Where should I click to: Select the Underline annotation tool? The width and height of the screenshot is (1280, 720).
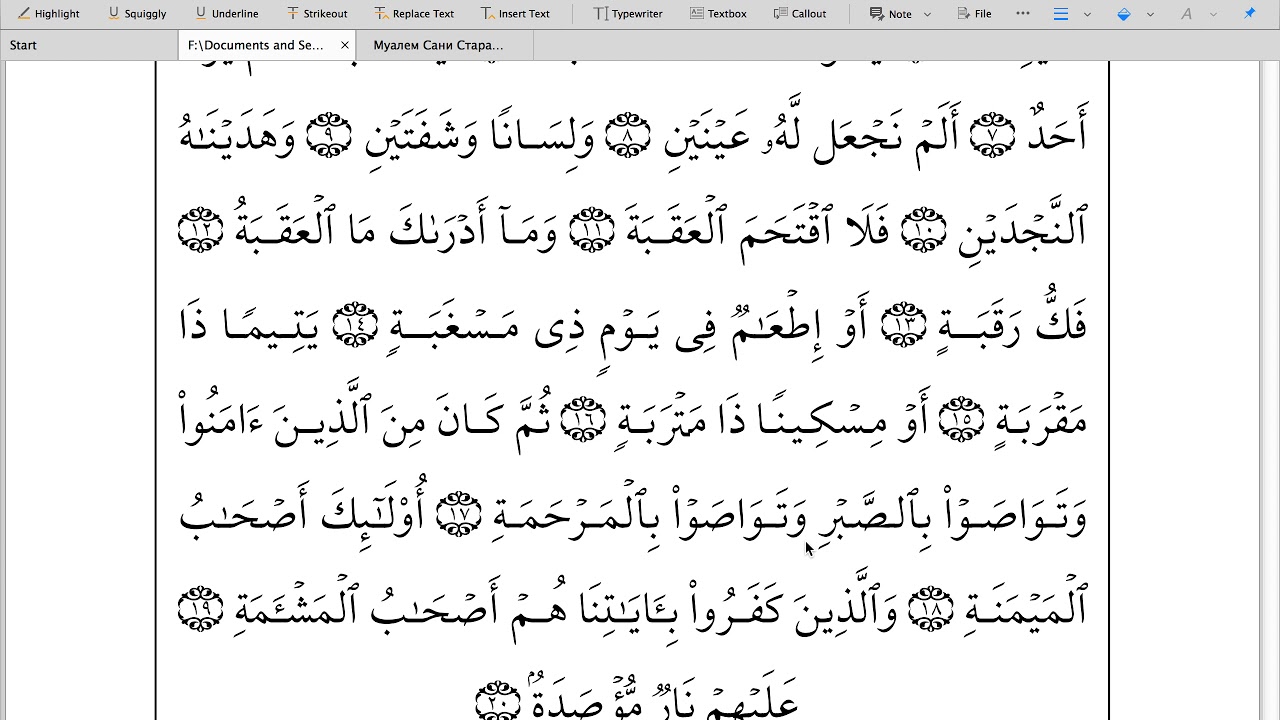coord(226,14)
